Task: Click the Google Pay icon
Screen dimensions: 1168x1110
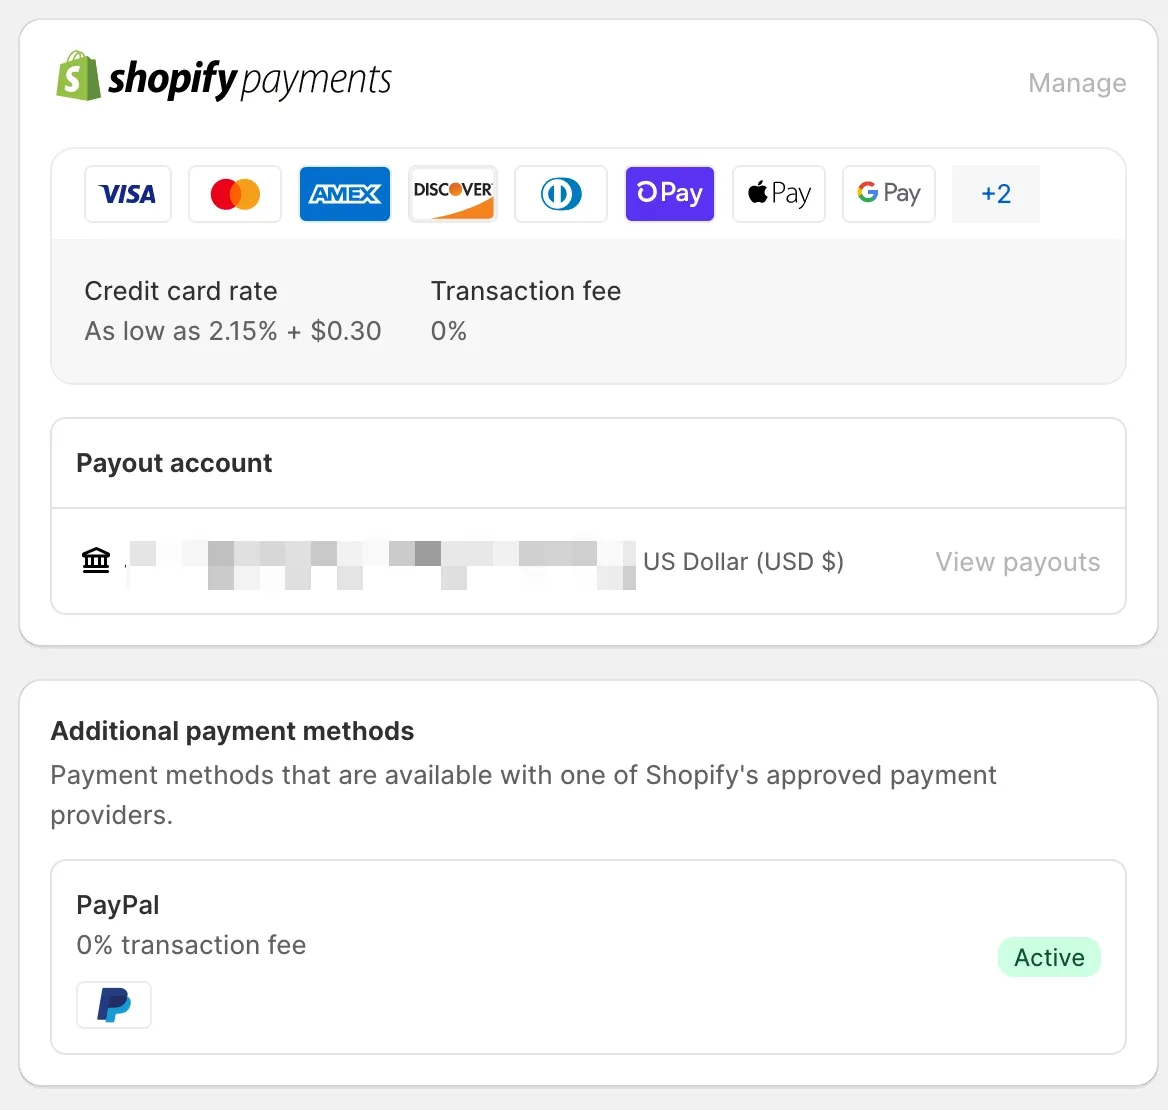Action: click(889, 194)
